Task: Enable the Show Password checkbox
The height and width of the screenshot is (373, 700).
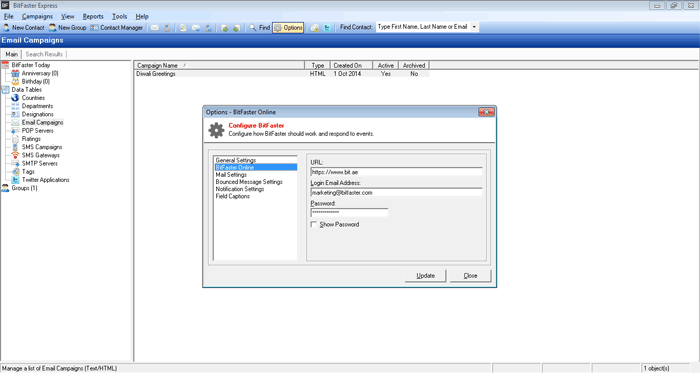Action: pos(314,224)
